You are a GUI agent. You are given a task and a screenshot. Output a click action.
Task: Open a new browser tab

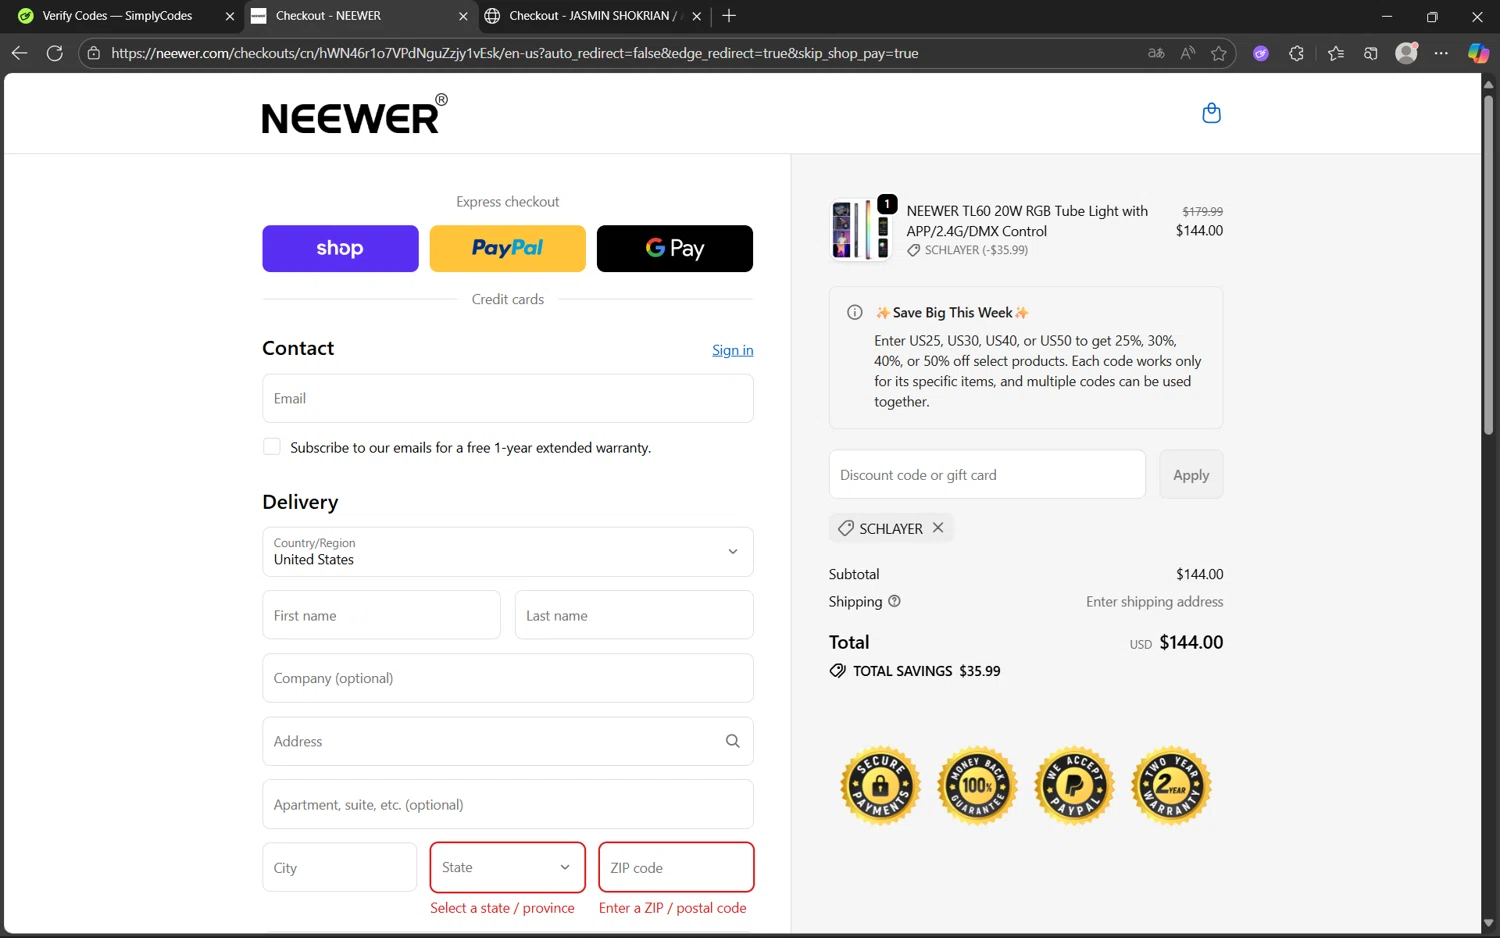coord(729,15)
